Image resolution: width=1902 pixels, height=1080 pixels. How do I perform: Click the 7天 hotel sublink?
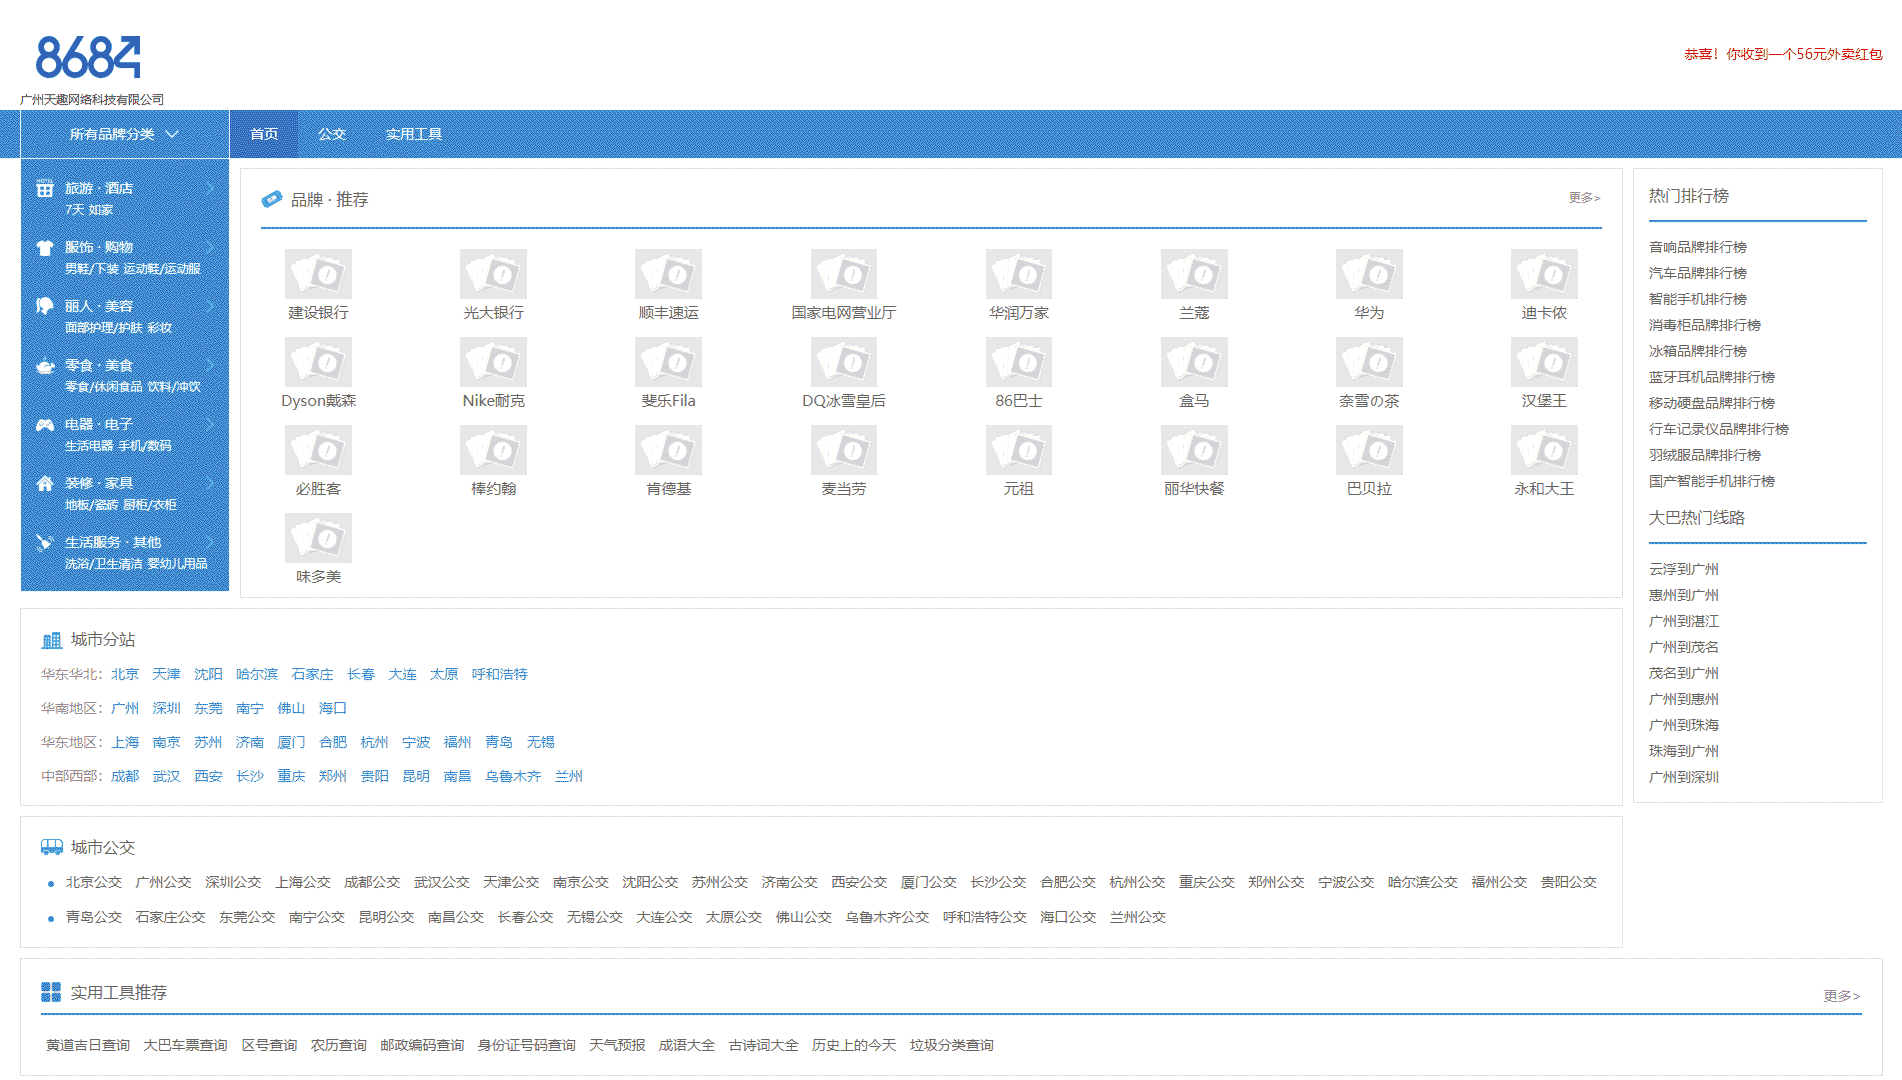coord(75,210)
